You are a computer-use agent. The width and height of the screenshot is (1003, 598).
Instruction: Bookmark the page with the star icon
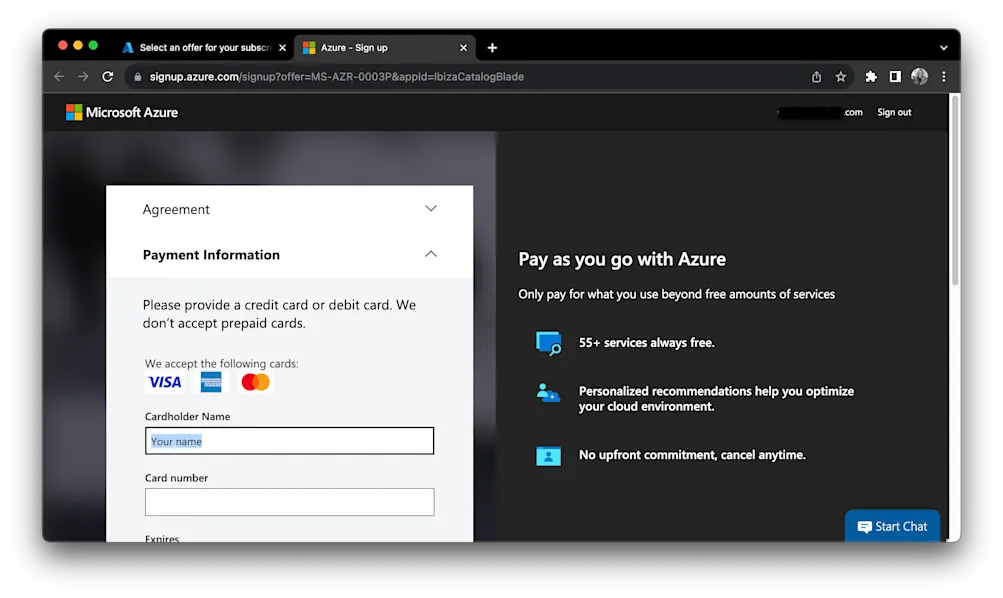pyautogui.click(x=841, y=76)
